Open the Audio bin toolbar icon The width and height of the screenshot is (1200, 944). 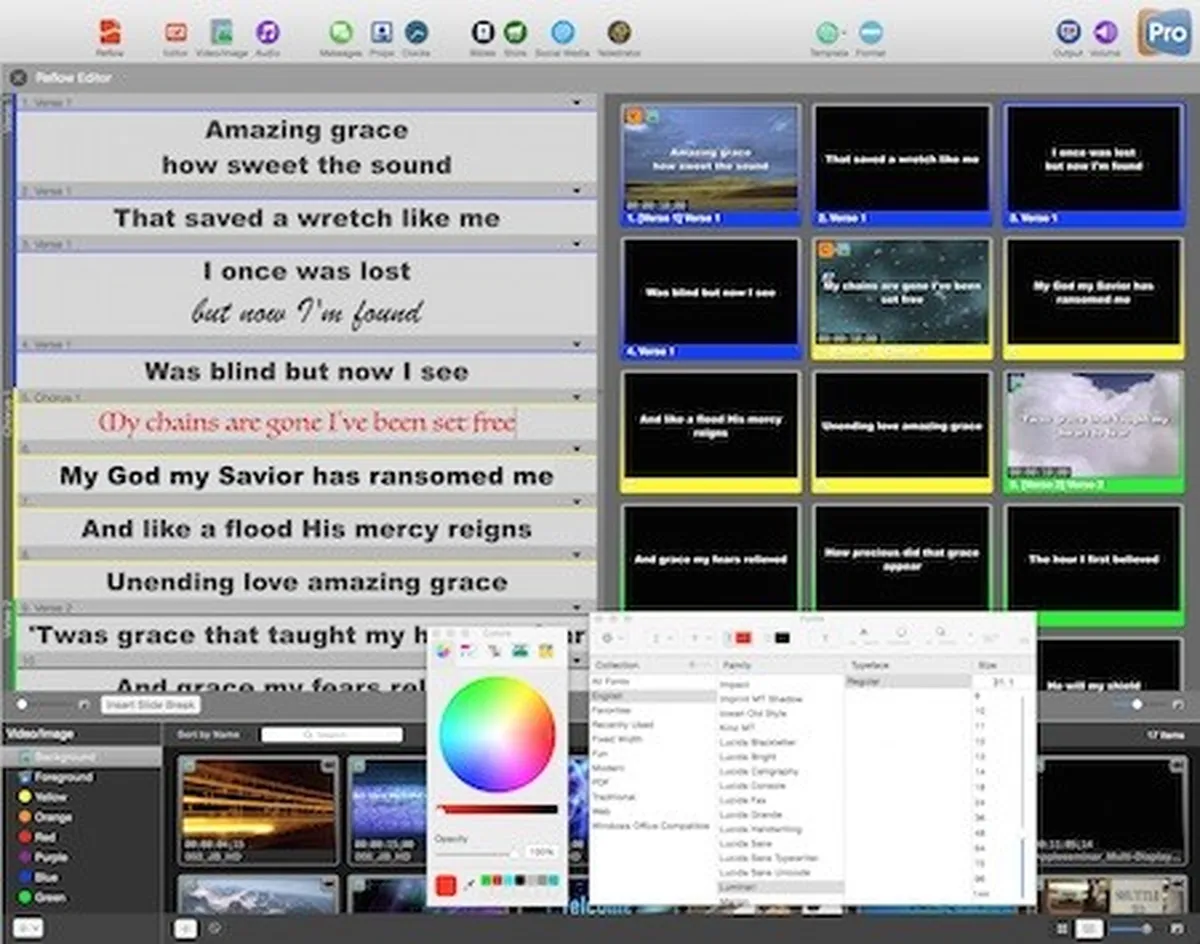(267, 33)
